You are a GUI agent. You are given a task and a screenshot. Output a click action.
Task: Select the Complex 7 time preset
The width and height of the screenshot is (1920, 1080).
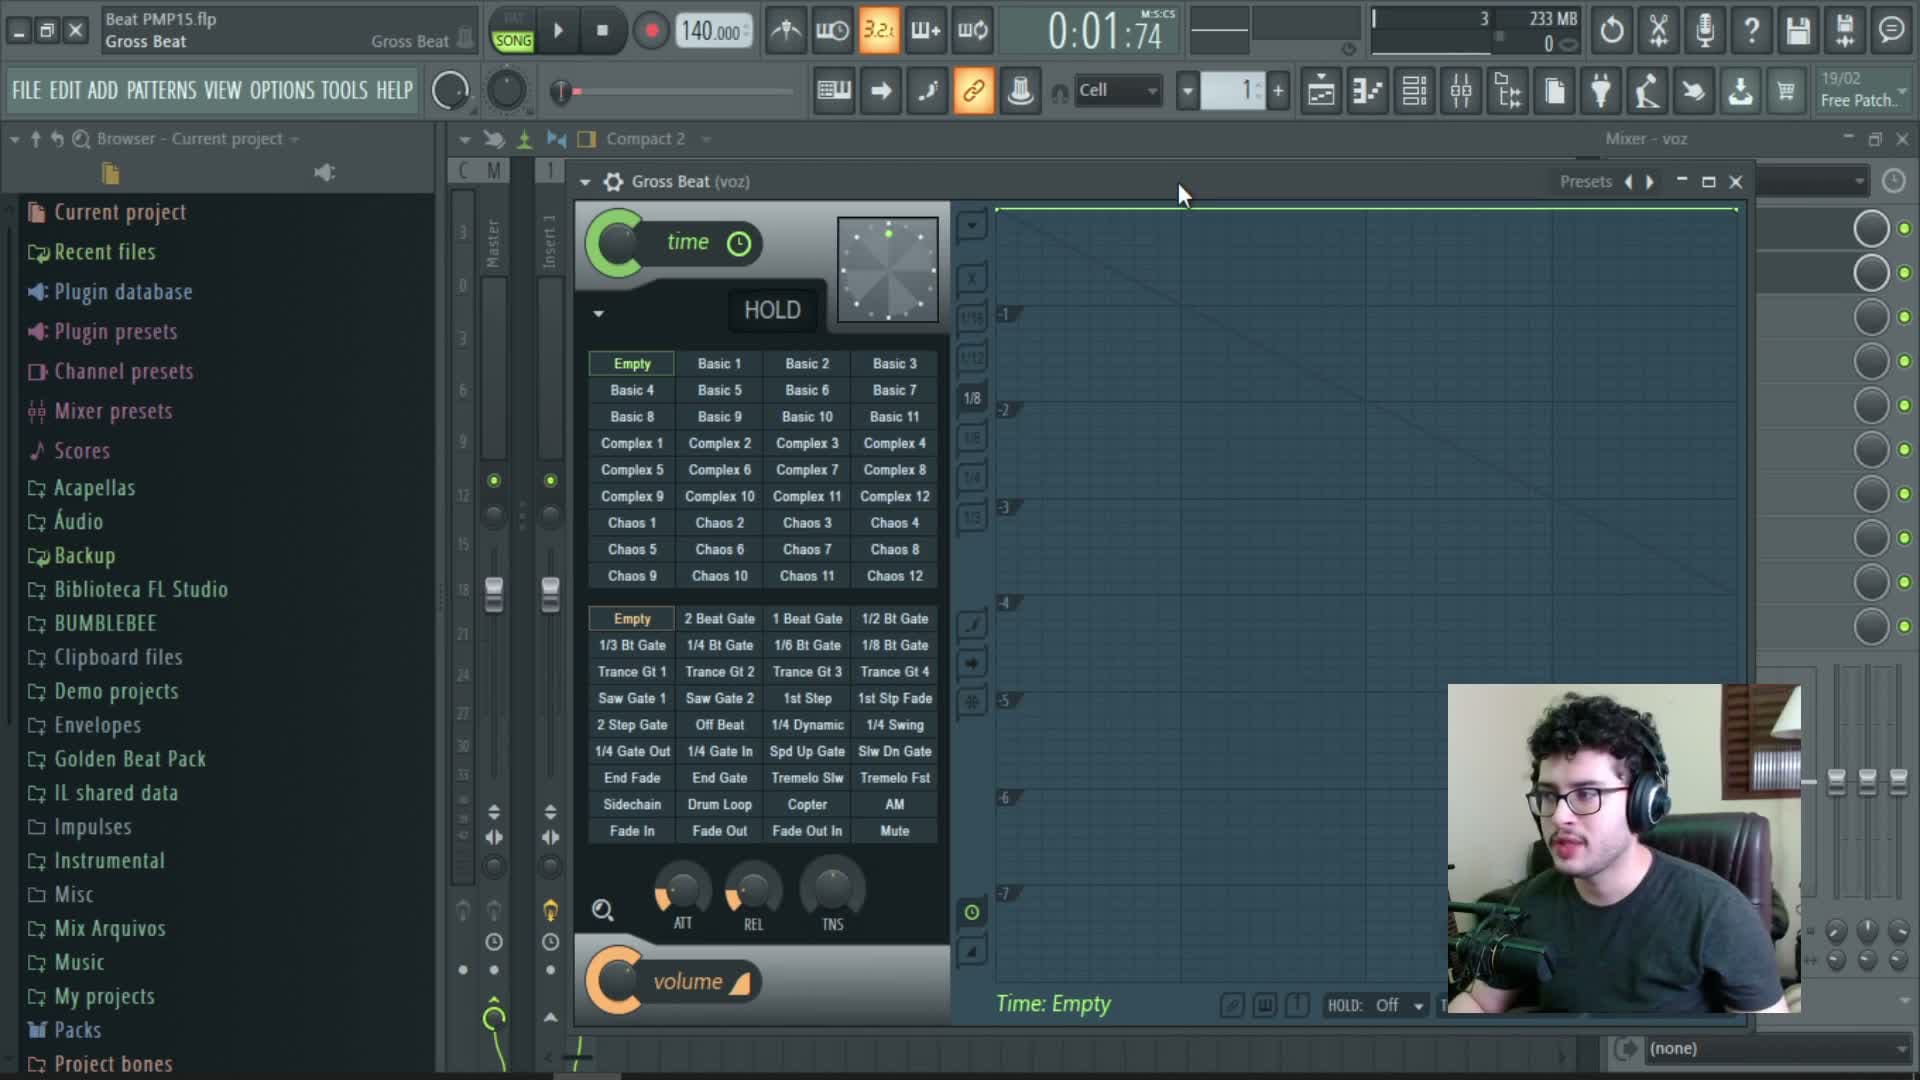click(807, 469)
